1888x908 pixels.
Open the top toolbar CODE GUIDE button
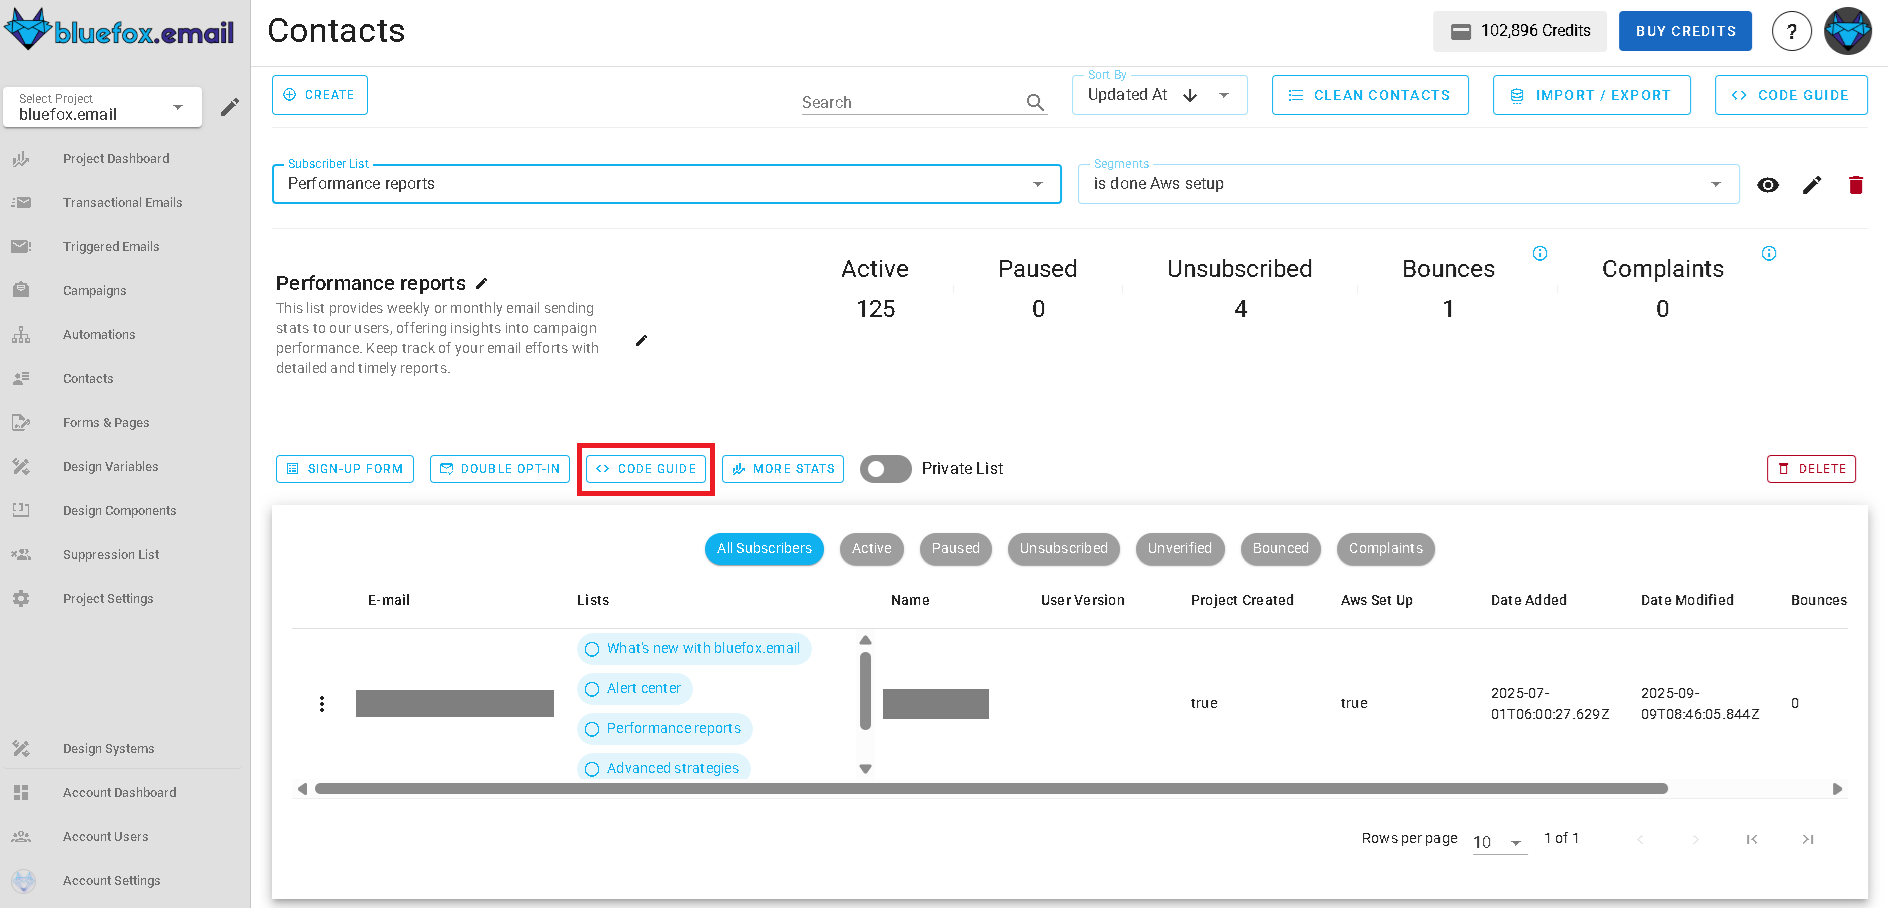click(x=1791, y=95)
